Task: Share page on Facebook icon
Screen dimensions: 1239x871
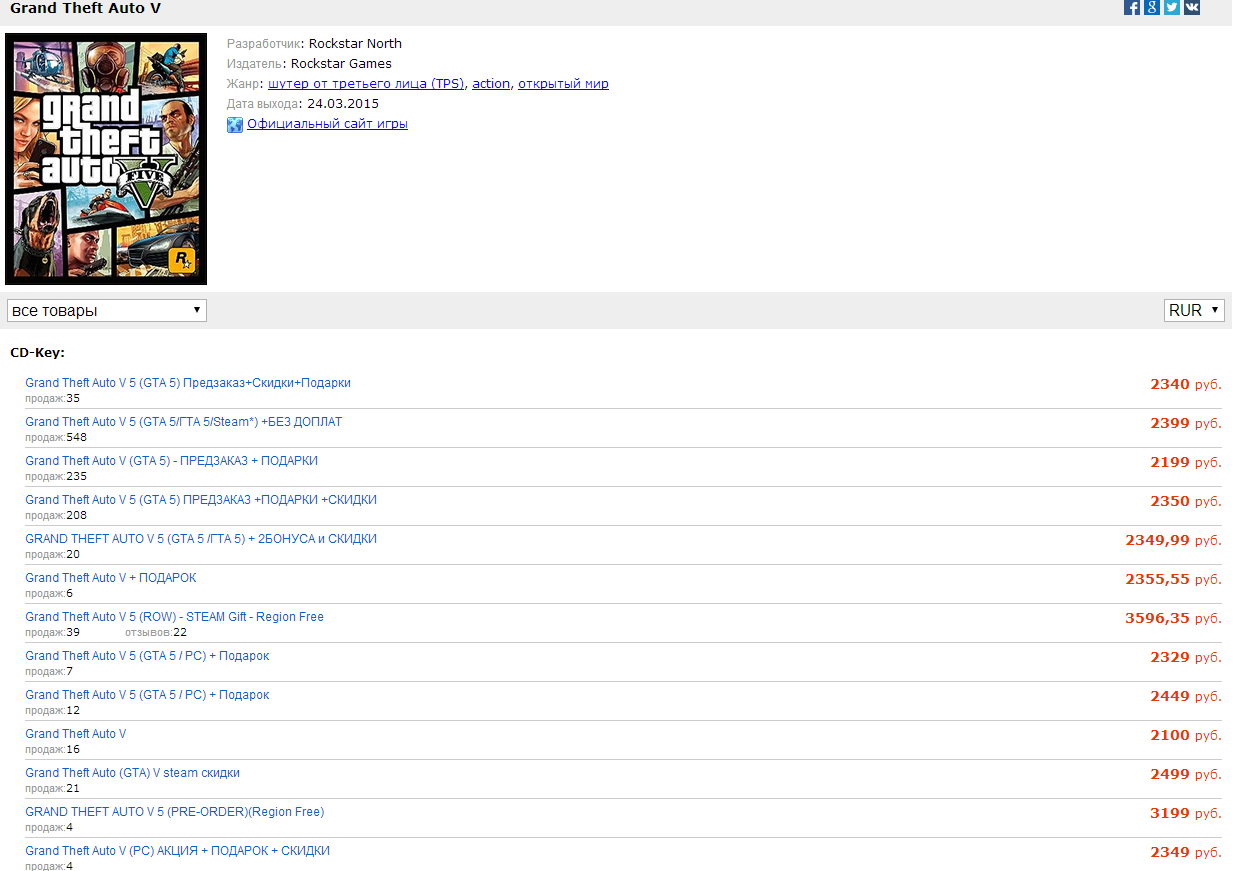Action: pyautogui.click(x=1133, y=7)
